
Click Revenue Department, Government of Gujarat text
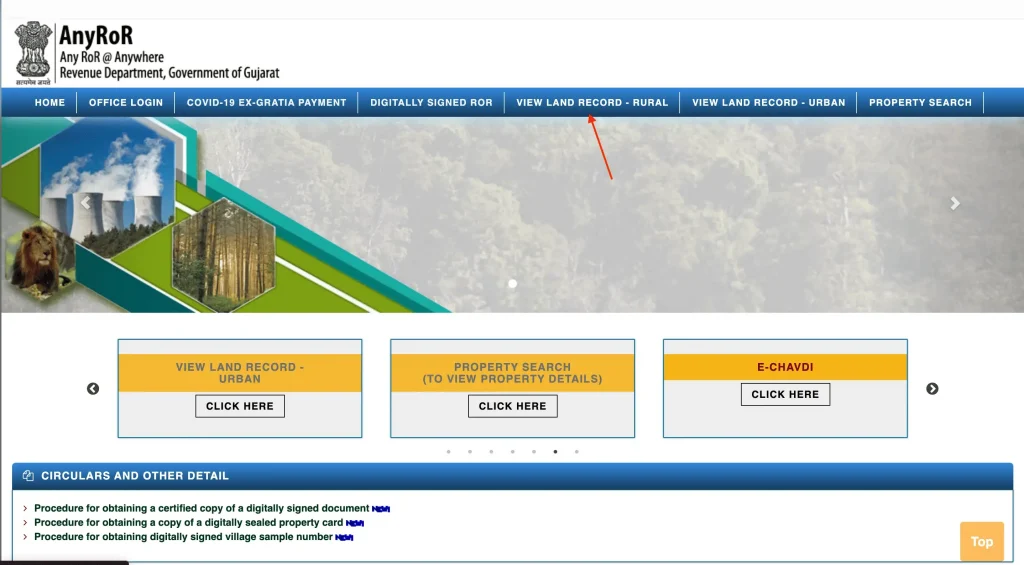point(169,73)
